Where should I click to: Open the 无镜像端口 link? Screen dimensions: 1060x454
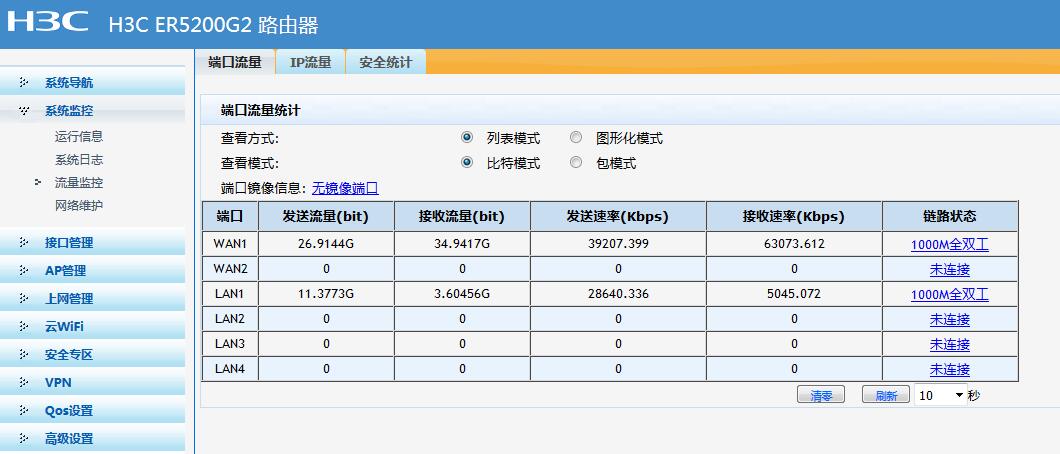tap(345, 188)
